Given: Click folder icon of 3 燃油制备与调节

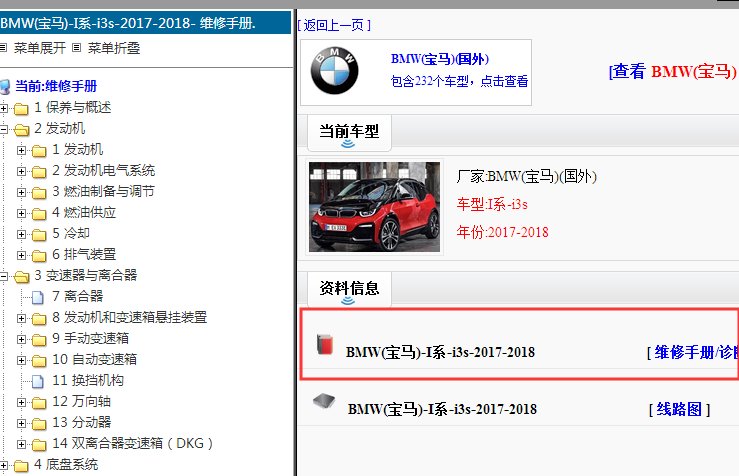Looking at the screenshot, I should pyautogui.click(x=39, y=193).
